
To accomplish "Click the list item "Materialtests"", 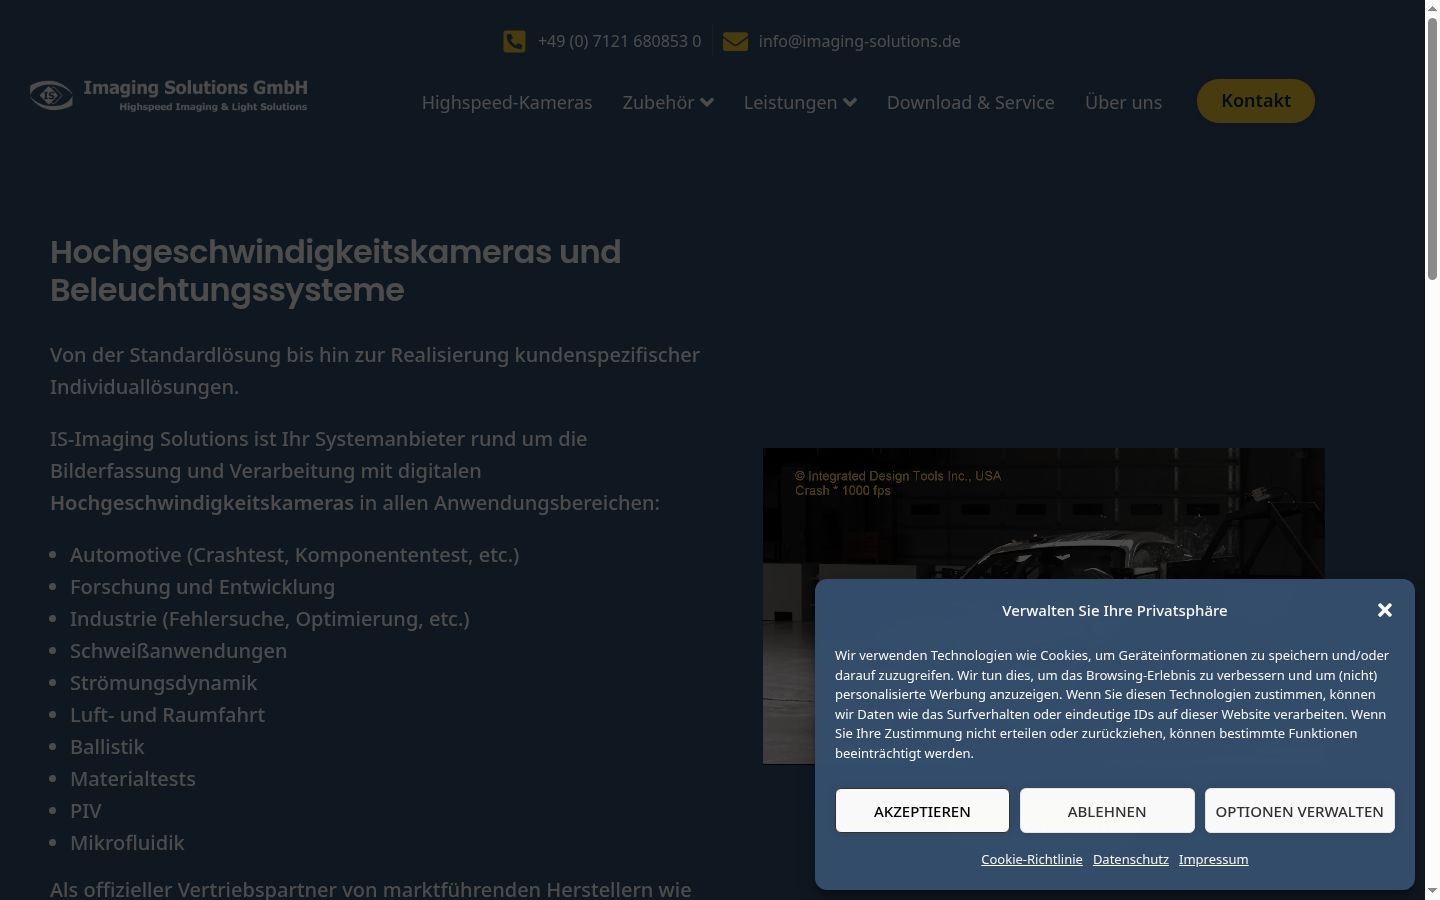I will point(133,779).
